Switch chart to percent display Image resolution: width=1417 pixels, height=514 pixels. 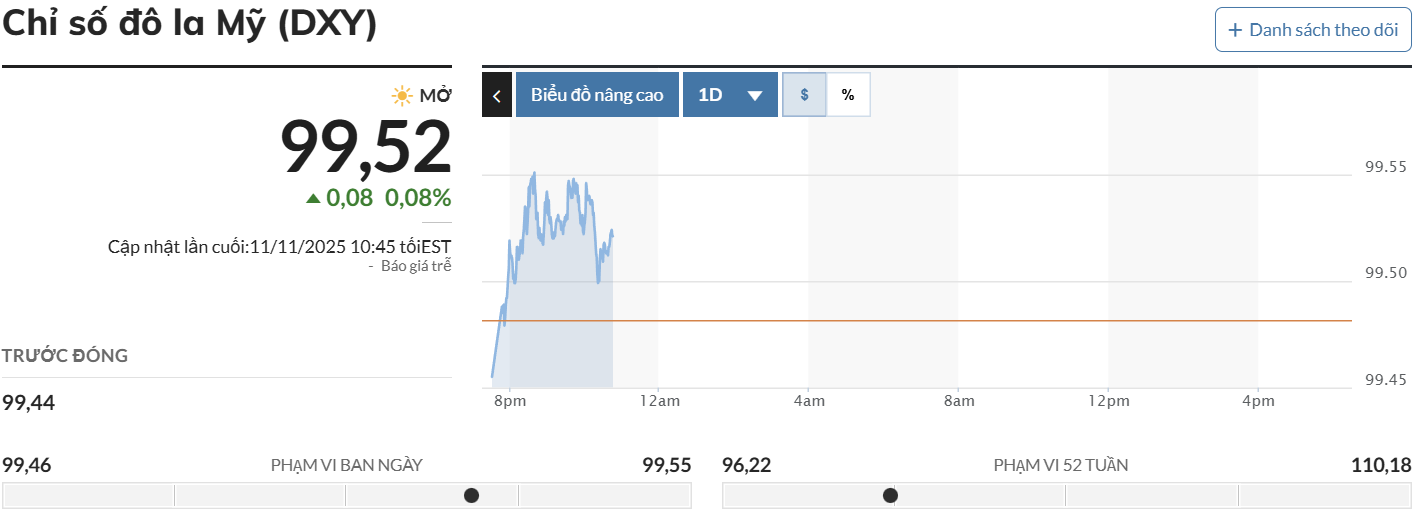tap(848, 95)
